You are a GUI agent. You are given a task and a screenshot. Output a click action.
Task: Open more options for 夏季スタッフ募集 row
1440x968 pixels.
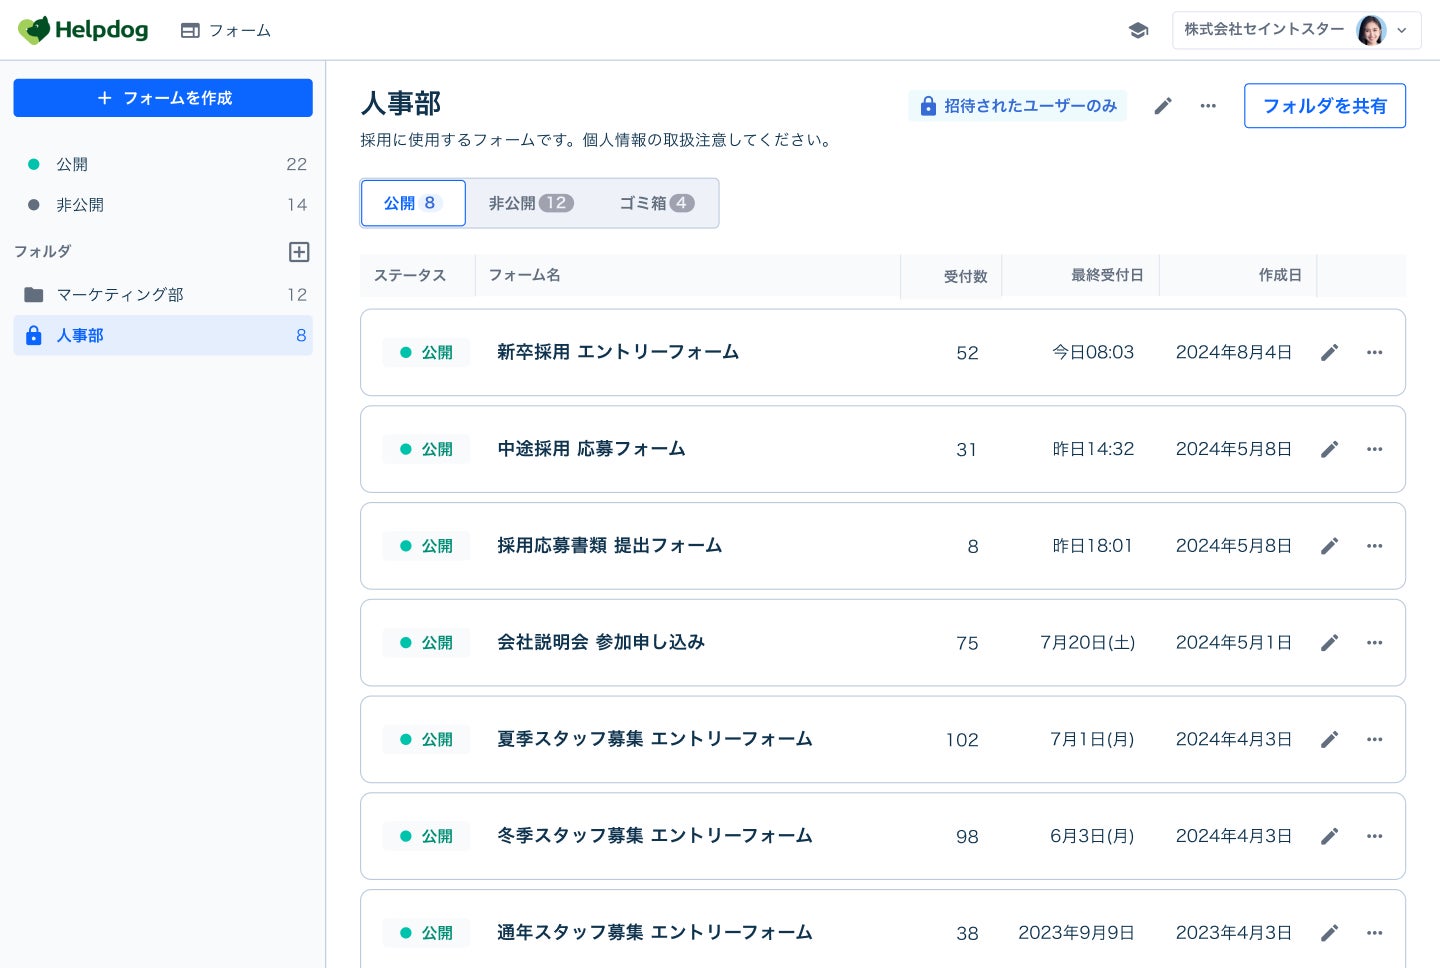(x=1374, y=740)
